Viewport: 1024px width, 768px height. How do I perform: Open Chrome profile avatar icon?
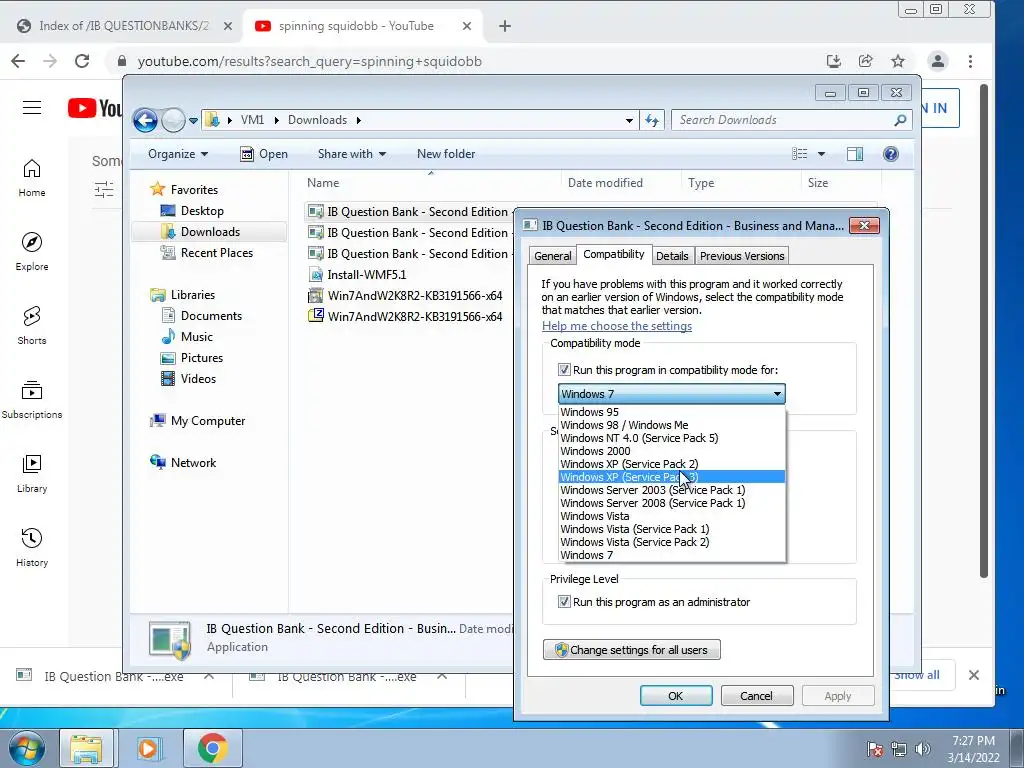(x=938, y=61)
